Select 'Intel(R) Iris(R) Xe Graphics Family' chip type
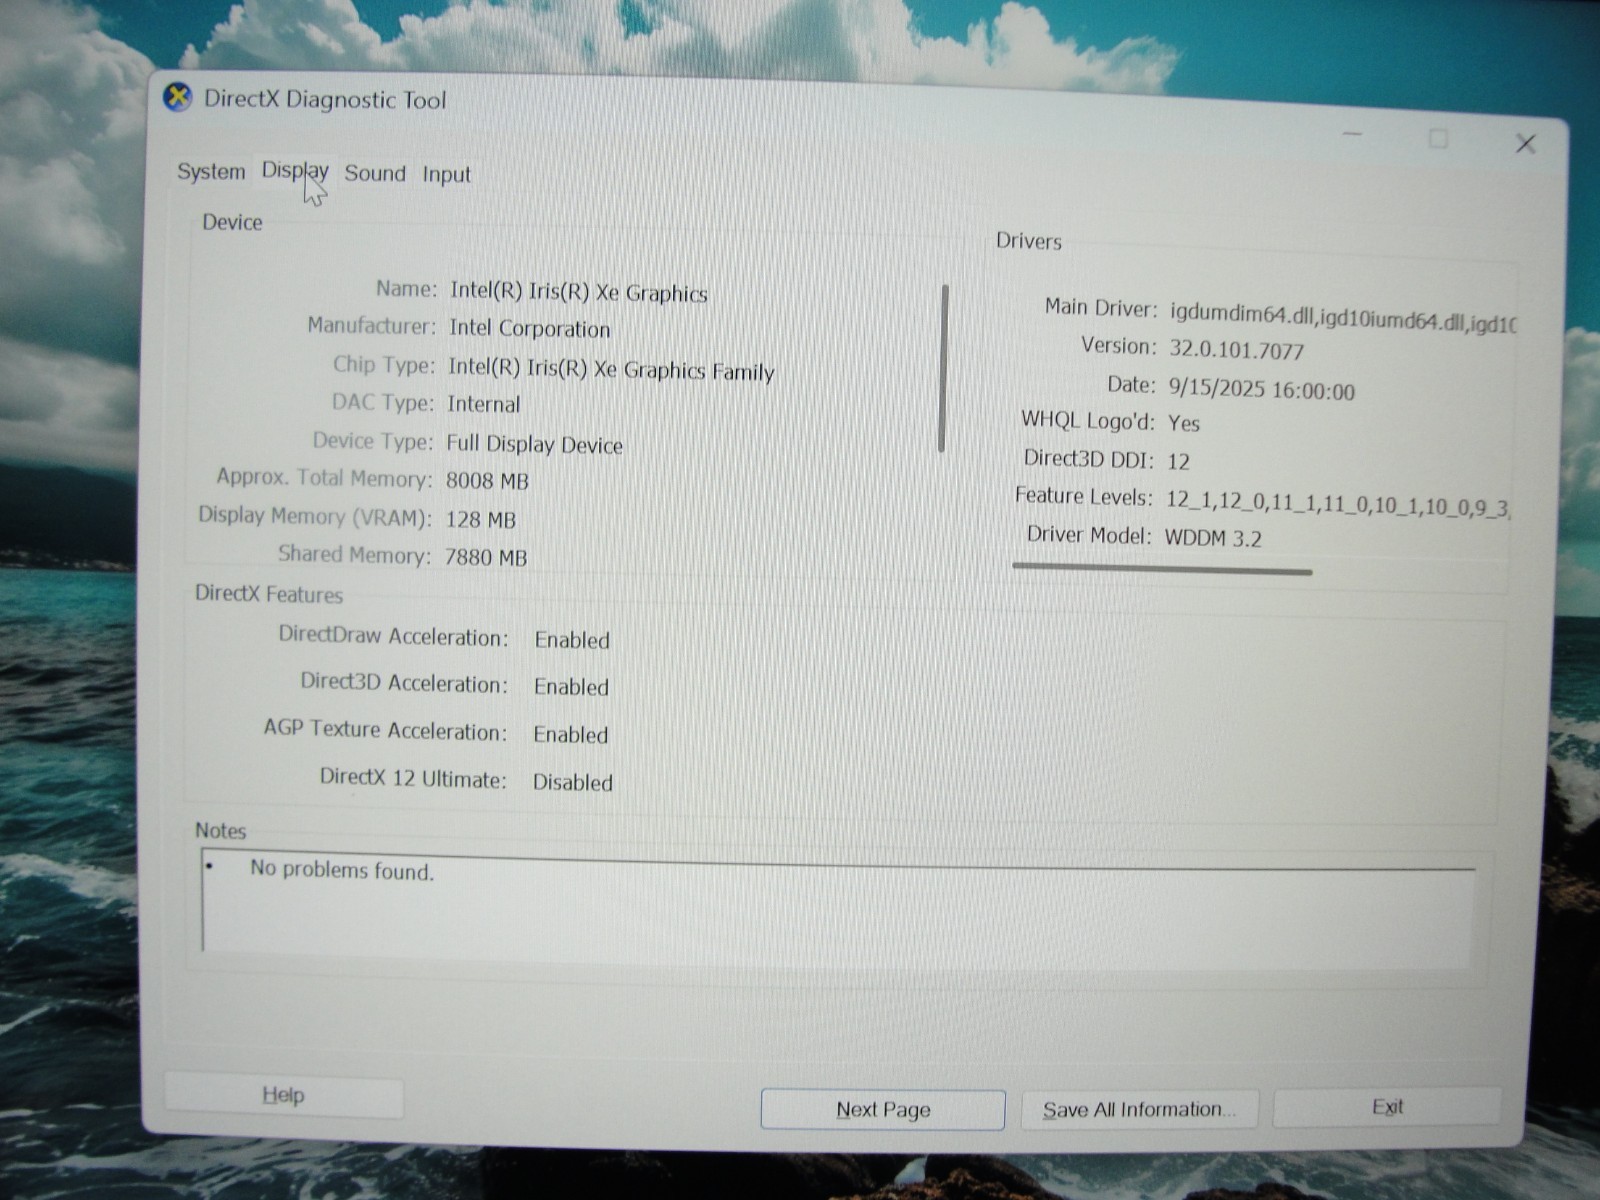 click(611, 369)
